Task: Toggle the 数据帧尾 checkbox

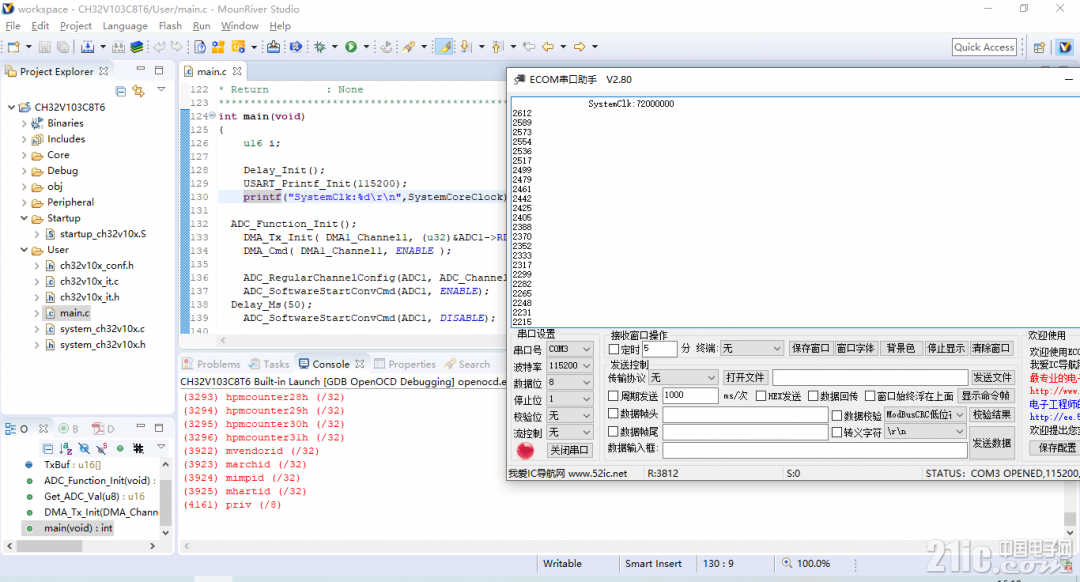Action: pos(613,431)
